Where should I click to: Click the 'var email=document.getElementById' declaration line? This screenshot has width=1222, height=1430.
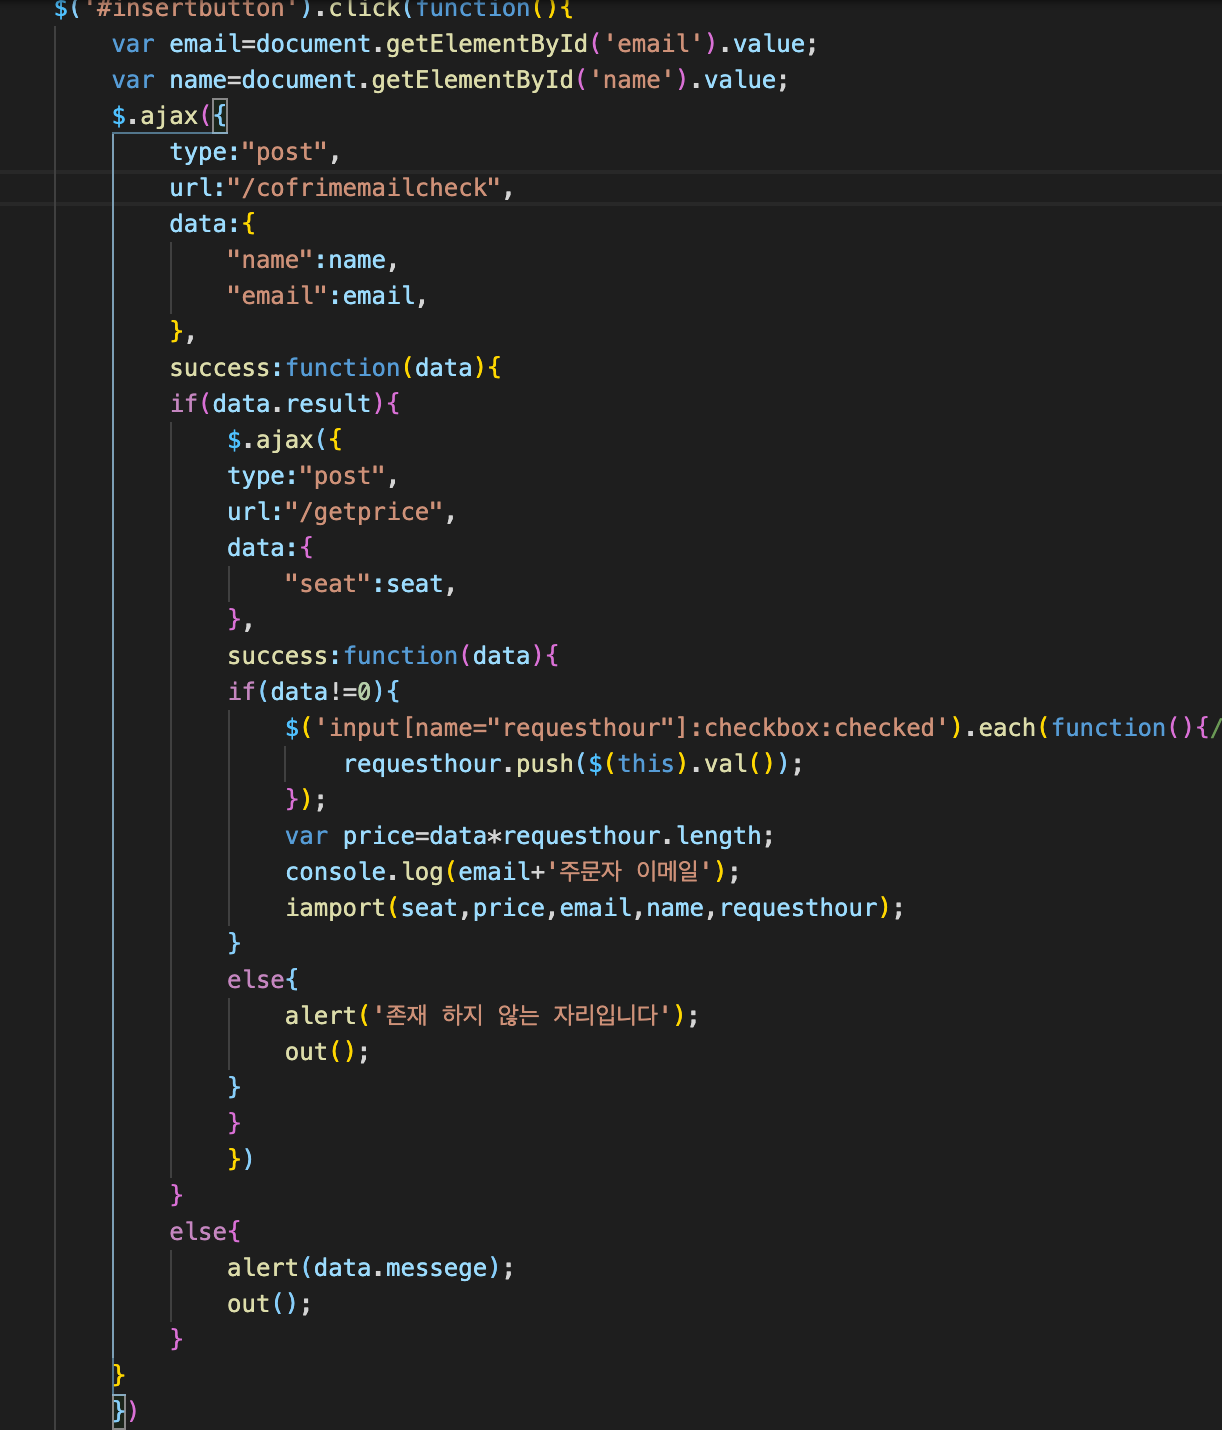[464, 44]
